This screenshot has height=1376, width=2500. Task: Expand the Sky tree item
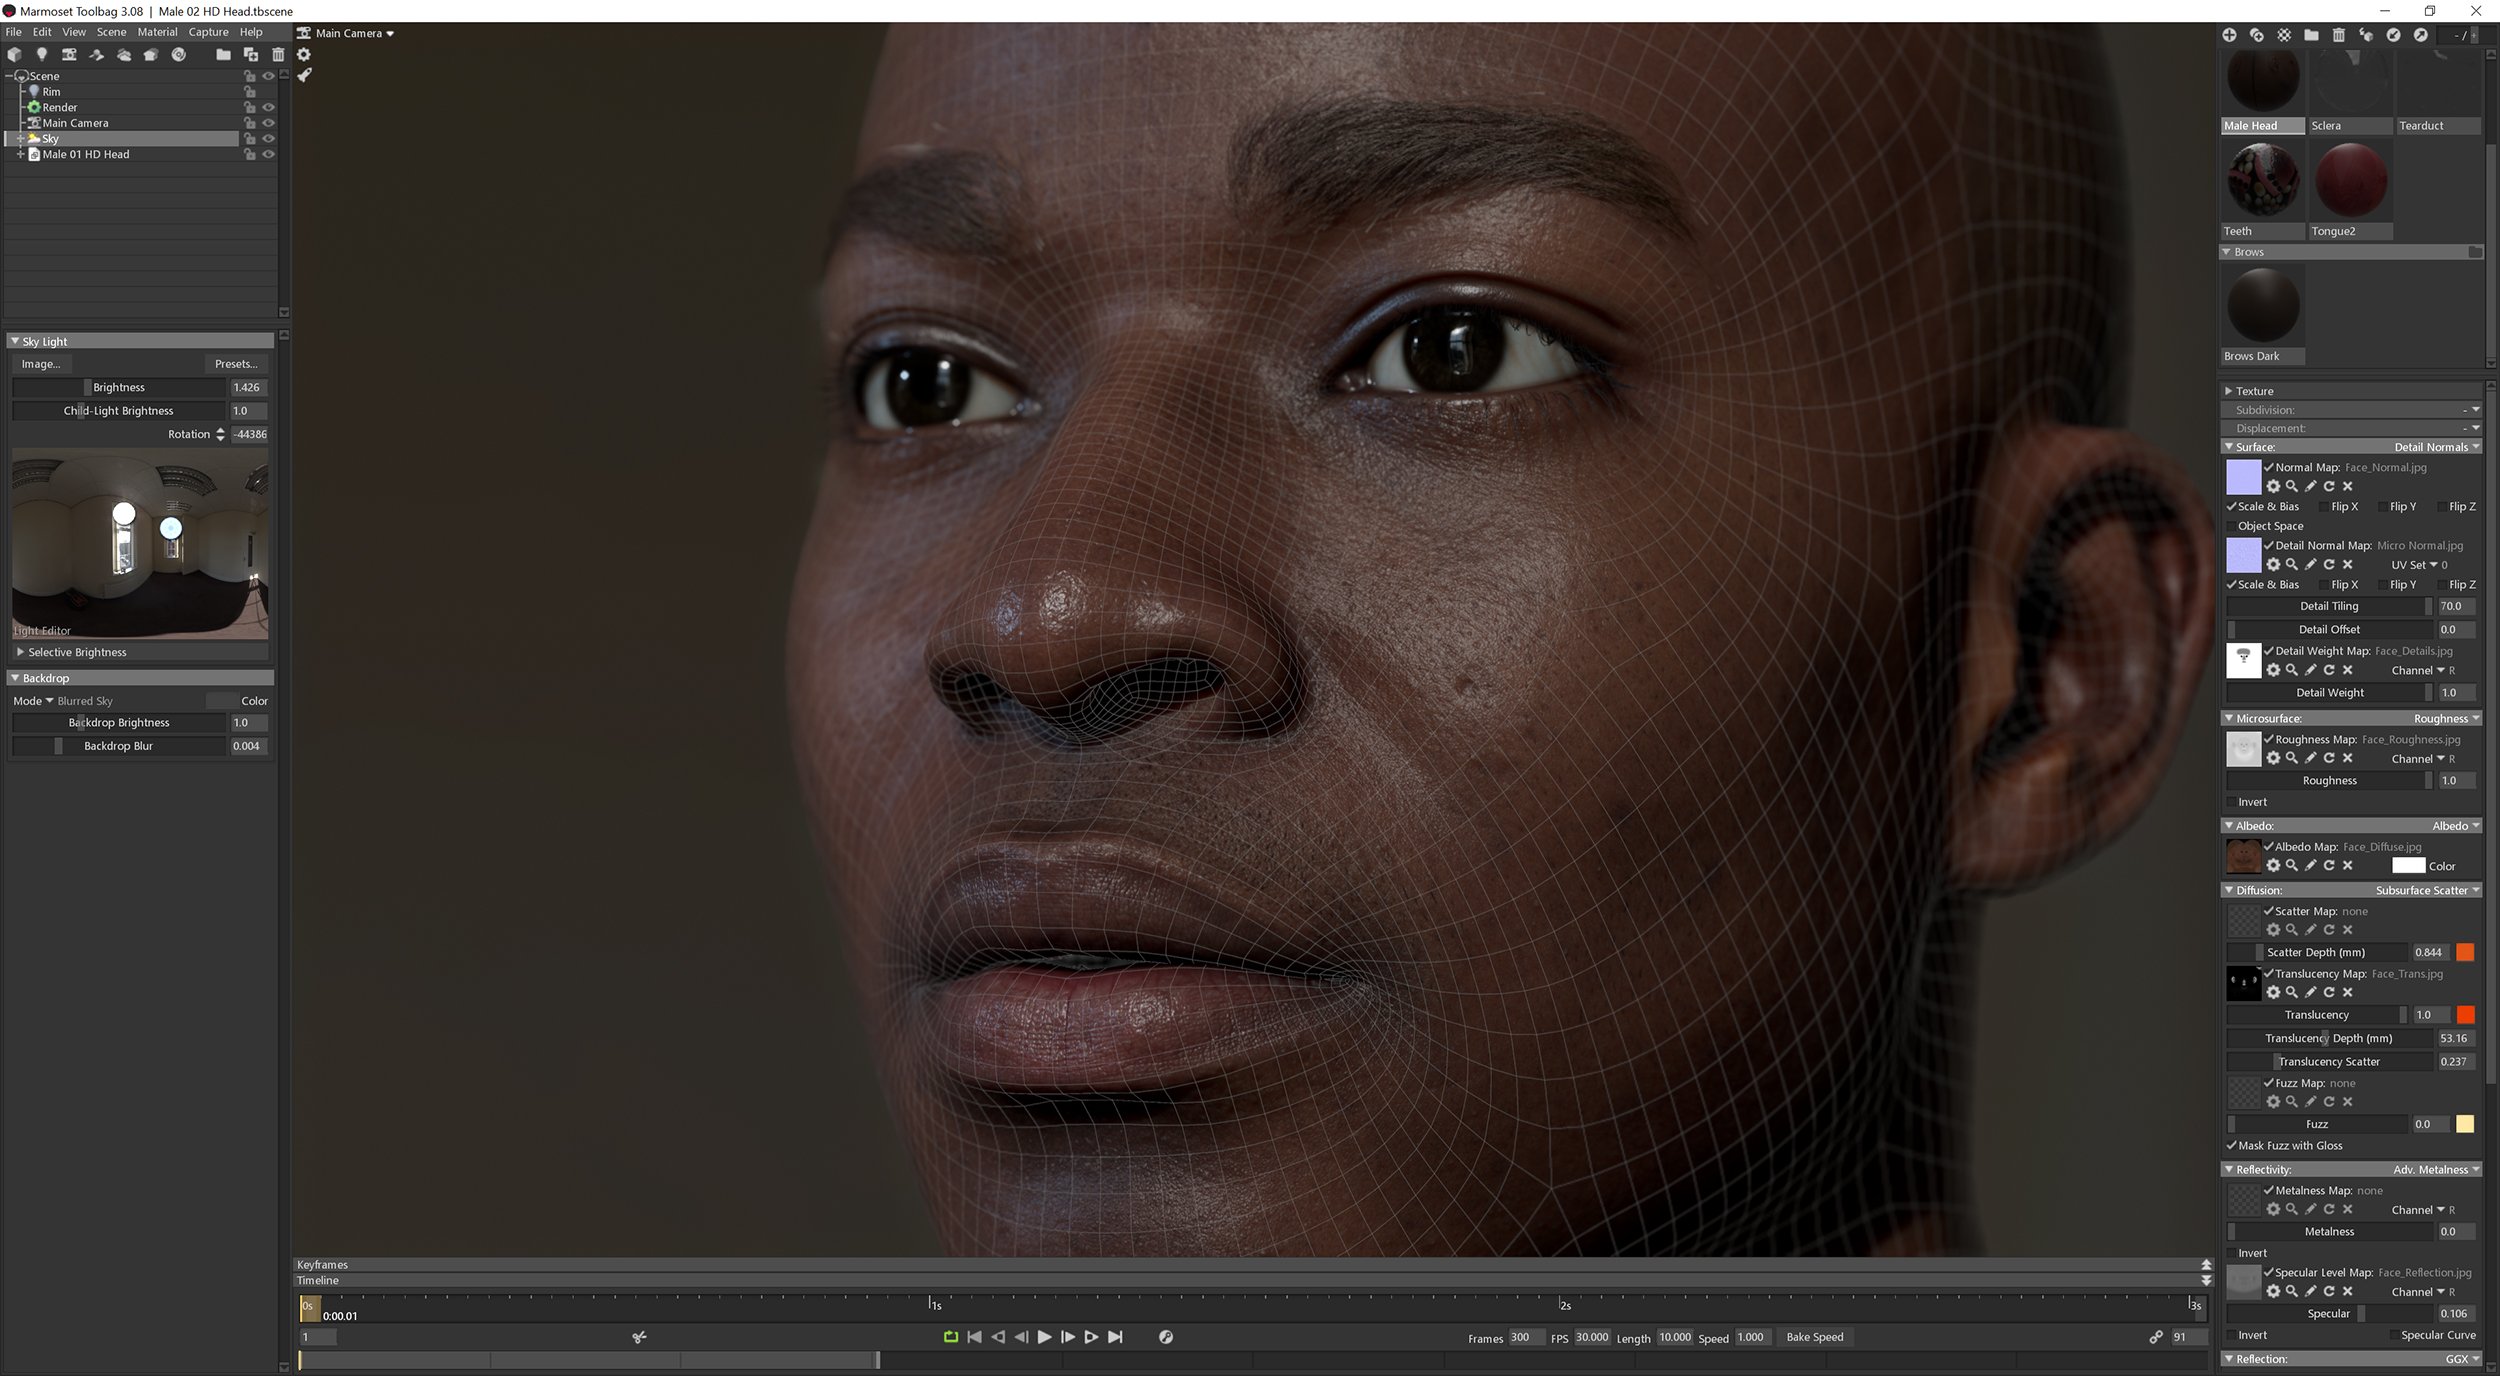pyautogui.click(x=20, y=139)
